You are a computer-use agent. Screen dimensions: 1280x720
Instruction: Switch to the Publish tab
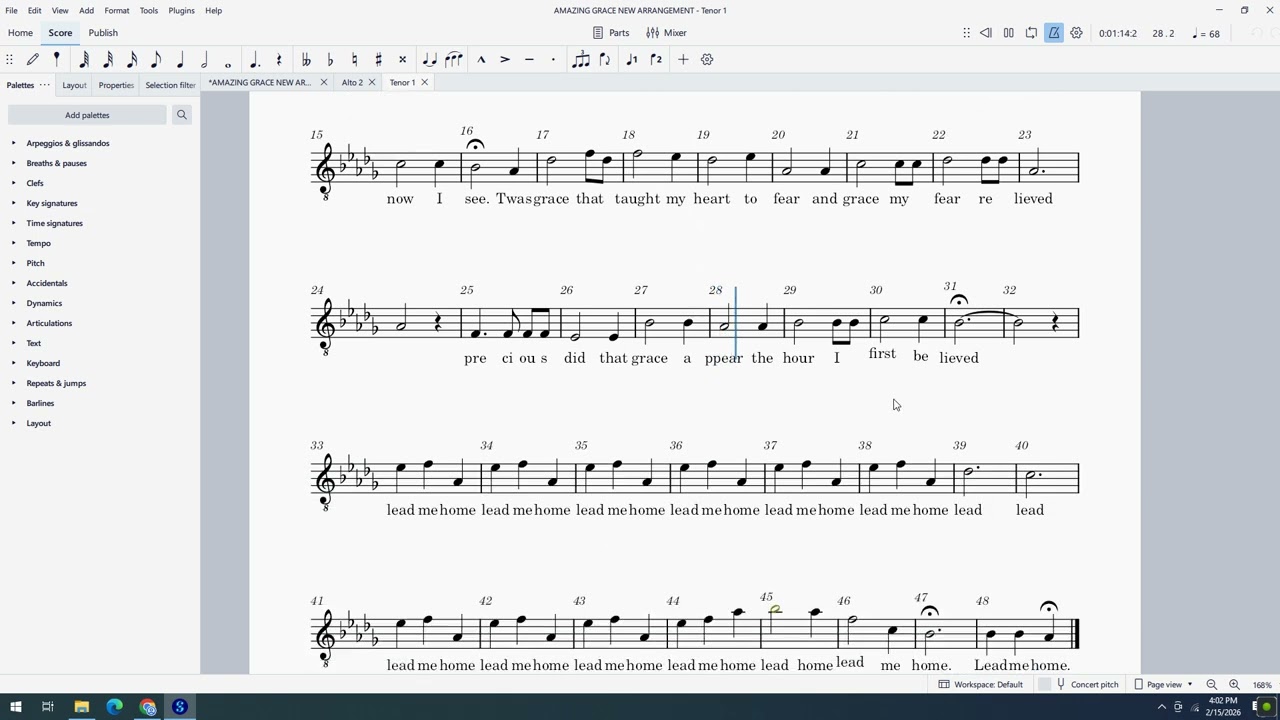tap(103, 33)
